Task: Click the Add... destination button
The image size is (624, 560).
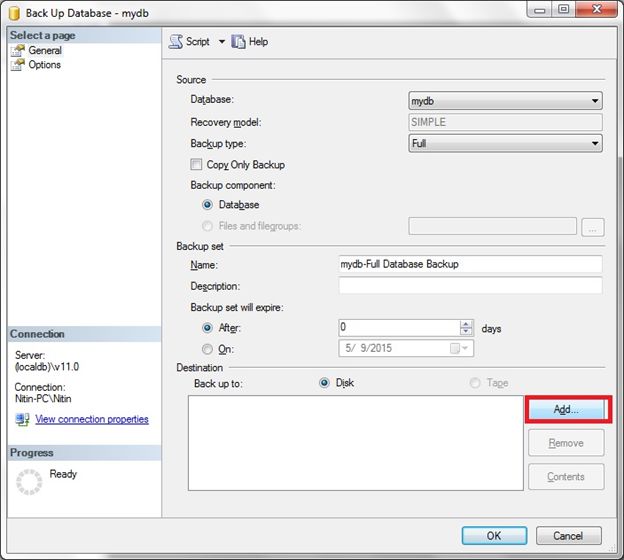Action: [566, 409]
